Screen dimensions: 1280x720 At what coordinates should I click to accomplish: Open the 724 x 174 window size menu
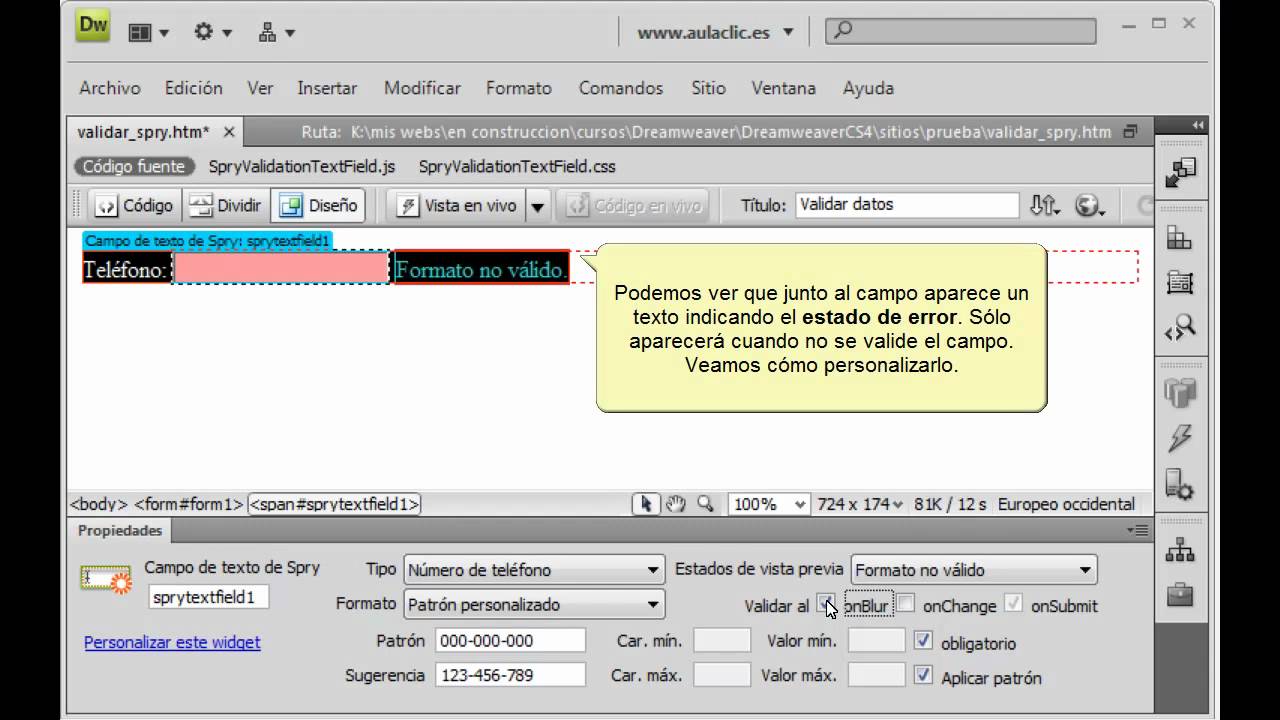point(859,504)
